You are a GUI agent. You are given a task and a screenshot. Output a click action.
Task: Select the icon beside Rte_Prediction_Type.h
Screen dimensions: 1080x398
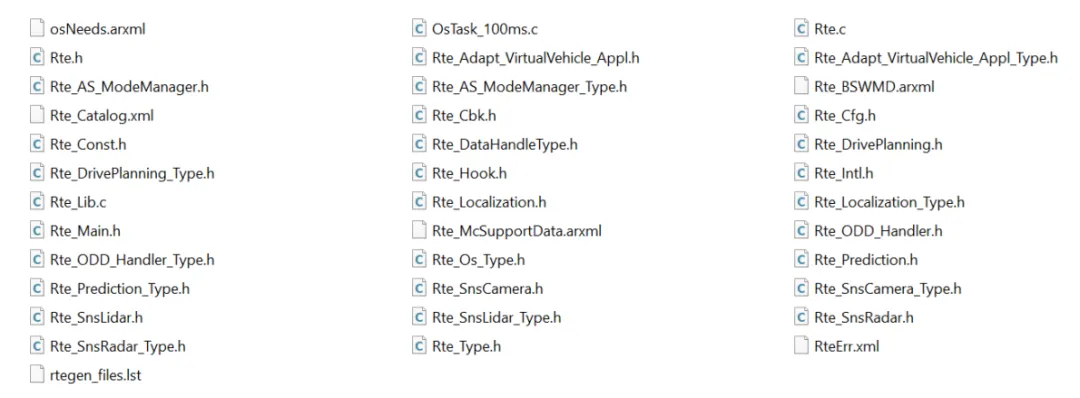(x=37, y=289)
